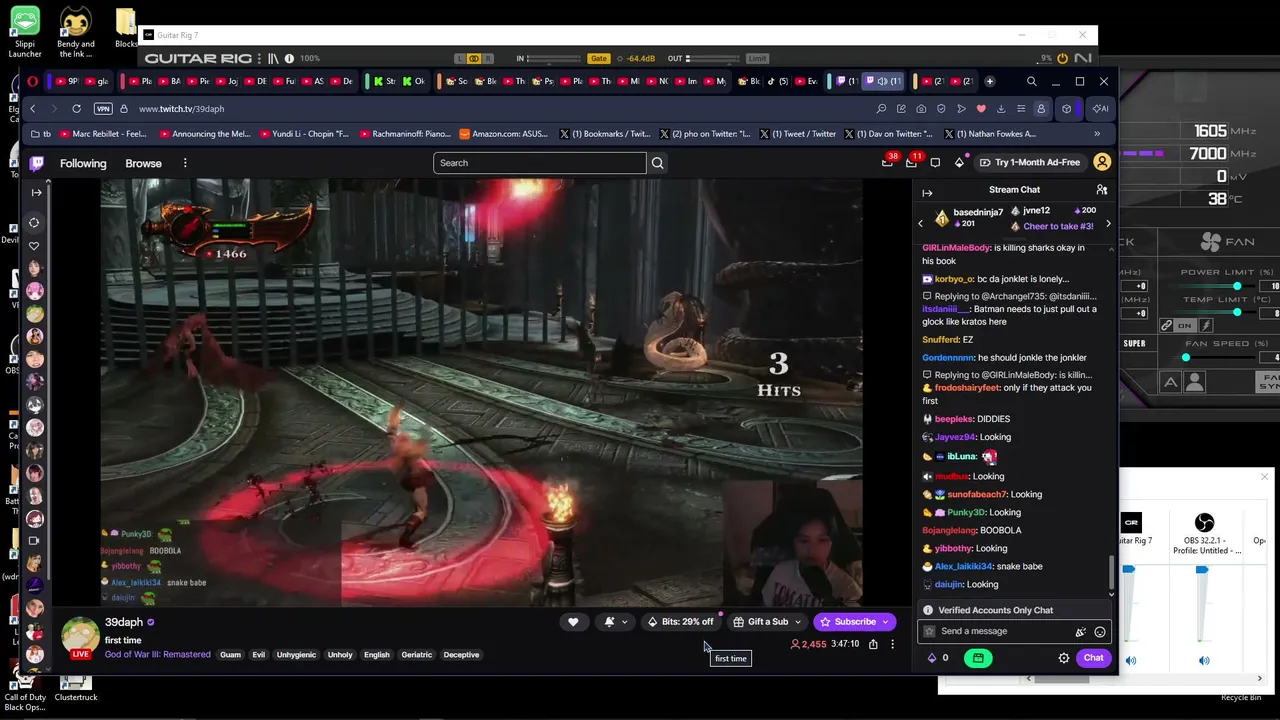Go back in the browser

click(x=33, y=109)
